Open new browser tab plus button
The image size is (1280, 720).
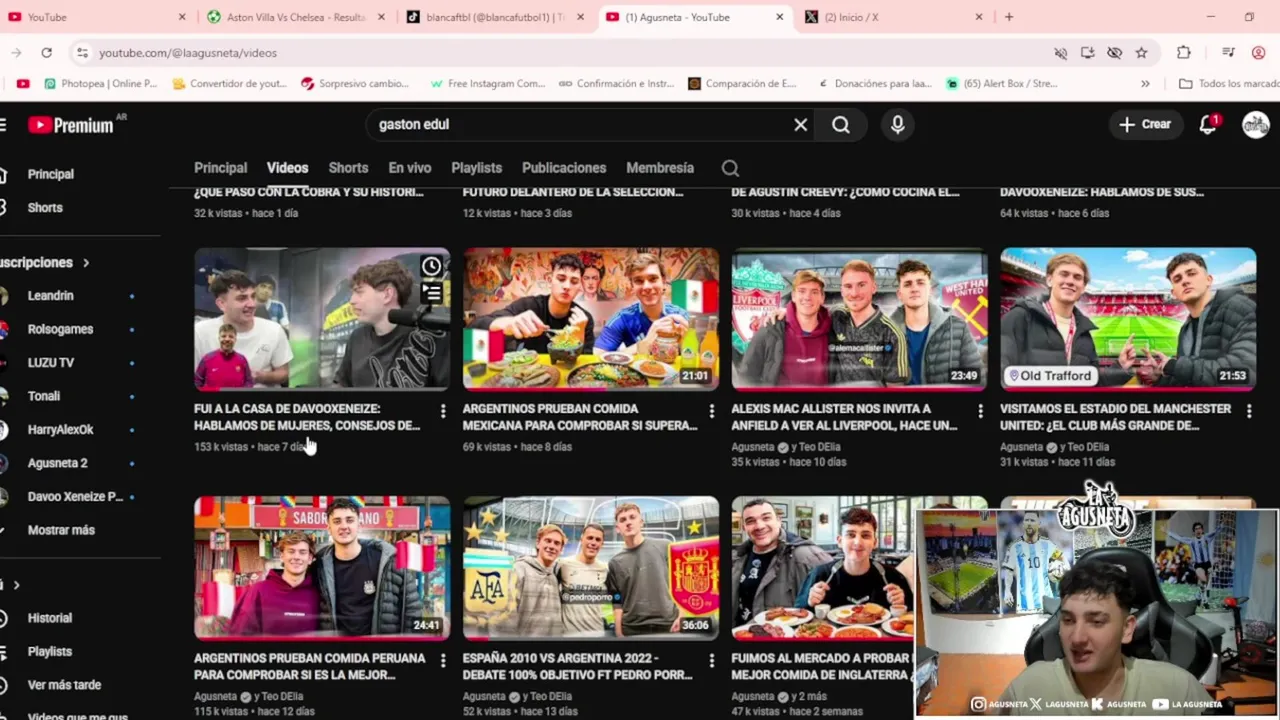coord(1009,17)
